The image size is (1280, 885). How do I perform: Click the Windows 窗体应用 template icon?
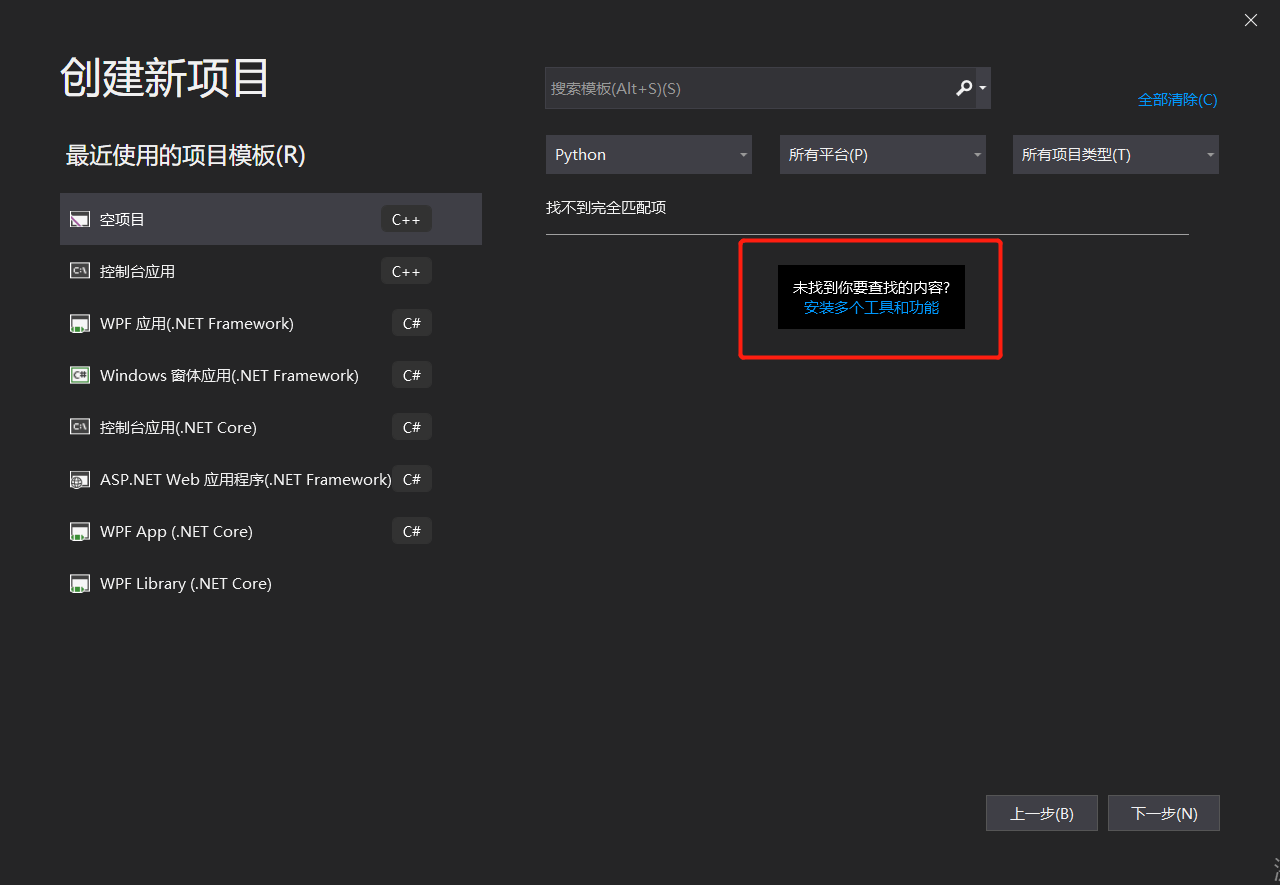click(x=80, y=375)
